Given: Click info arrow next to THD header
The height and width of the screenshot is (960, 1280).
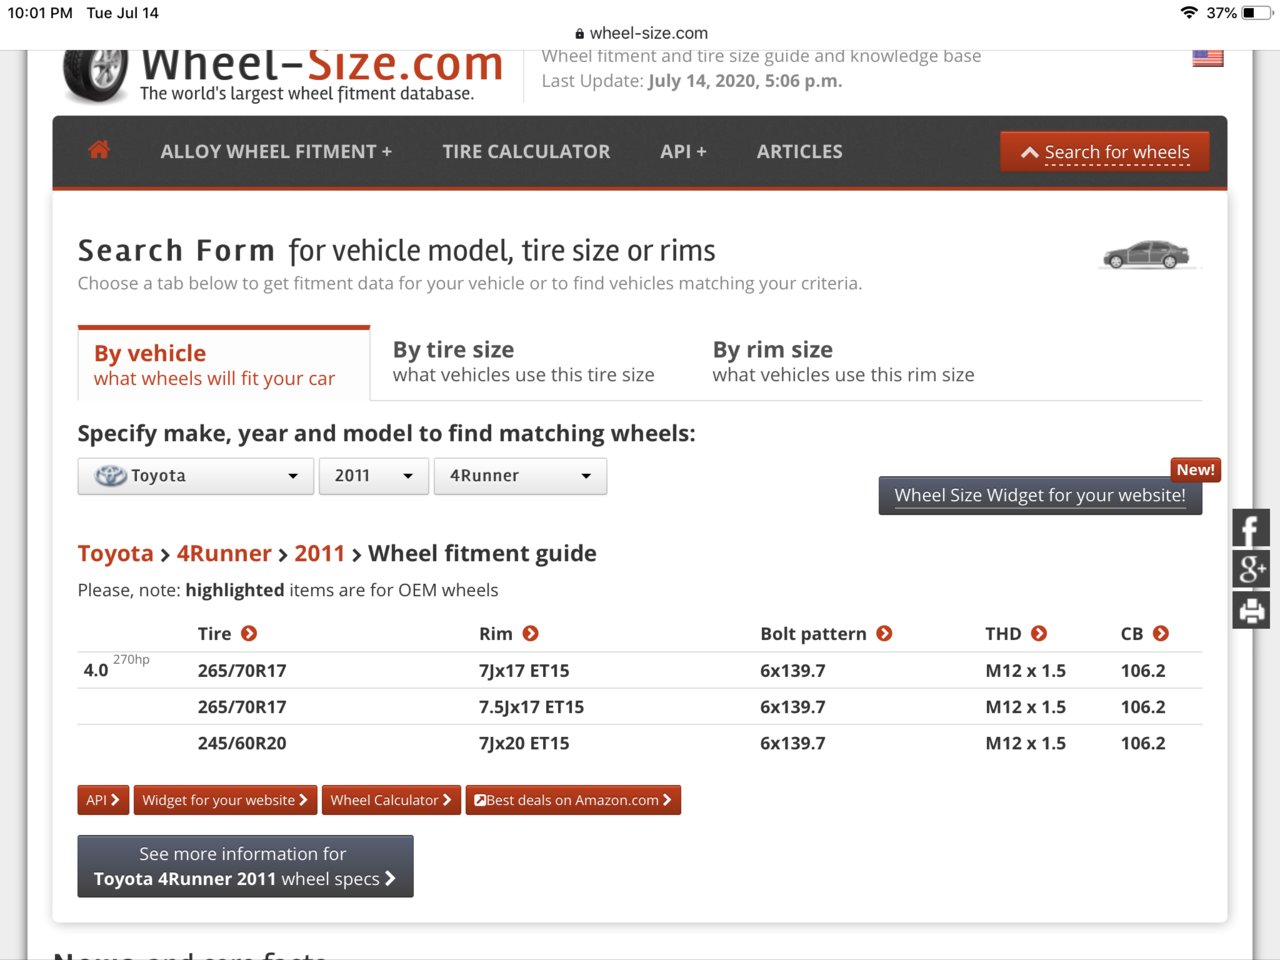Looking at the screenshot, I should pos(1039,634).
